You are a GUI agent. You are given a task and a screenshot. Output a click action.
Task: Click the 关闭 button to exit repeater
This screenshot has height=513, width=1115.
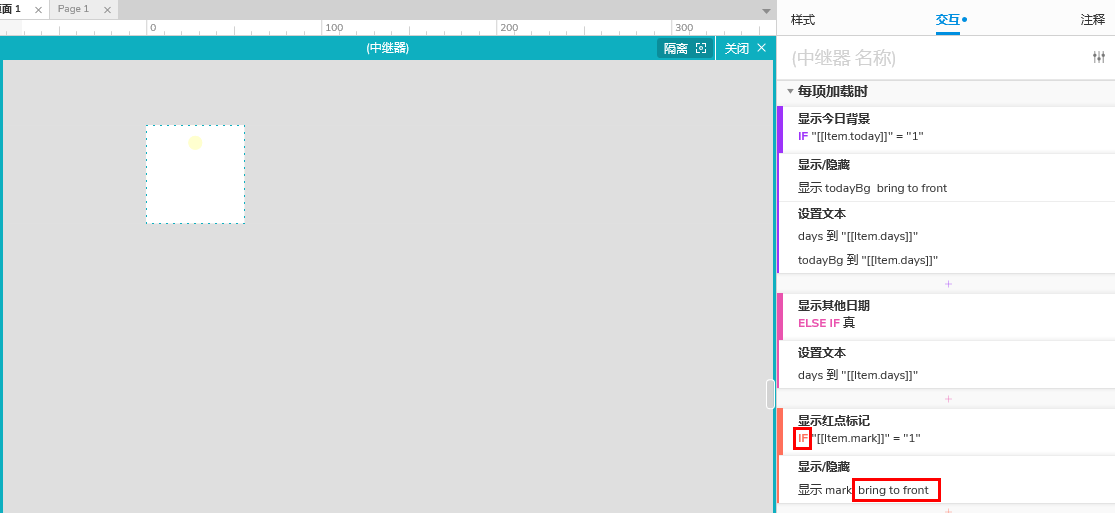coord(745,48)
